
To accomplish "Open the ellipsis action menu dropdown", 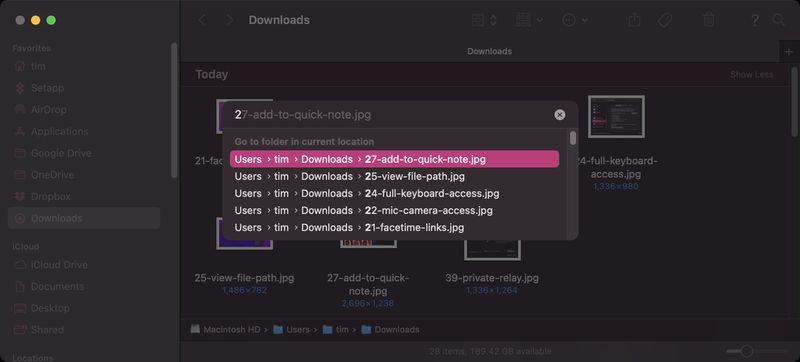I will point(575,20).
